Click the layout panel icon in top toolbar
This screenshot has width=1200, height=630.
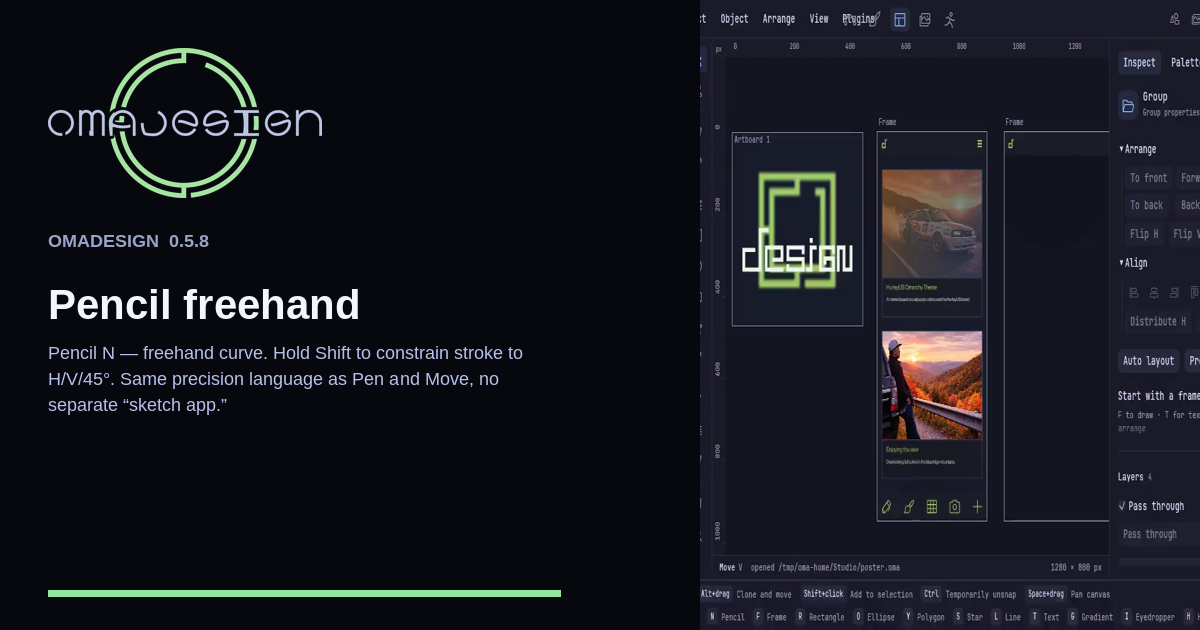click(900, 19)
